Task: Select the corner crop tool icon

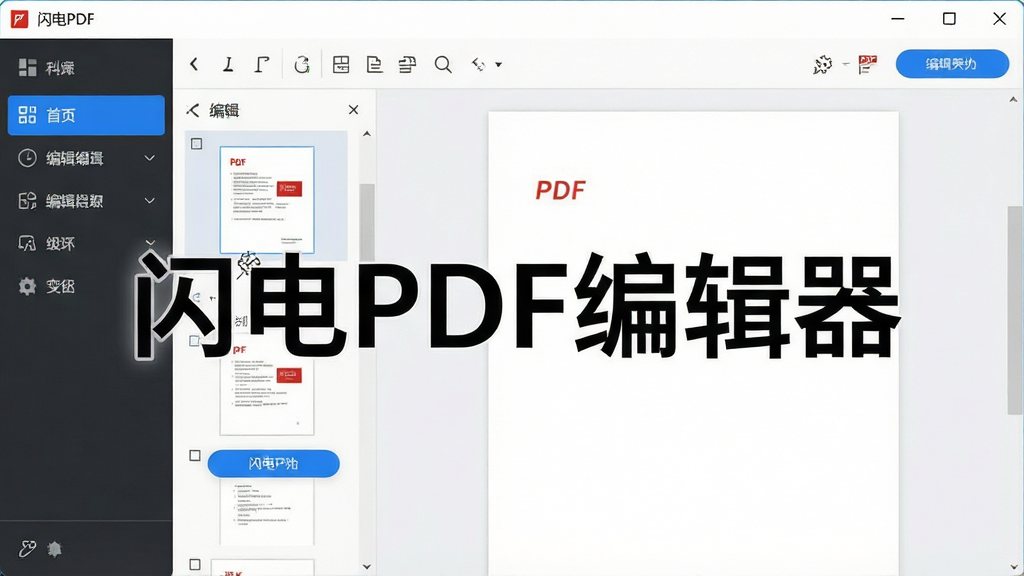Action: click(262, 64)
